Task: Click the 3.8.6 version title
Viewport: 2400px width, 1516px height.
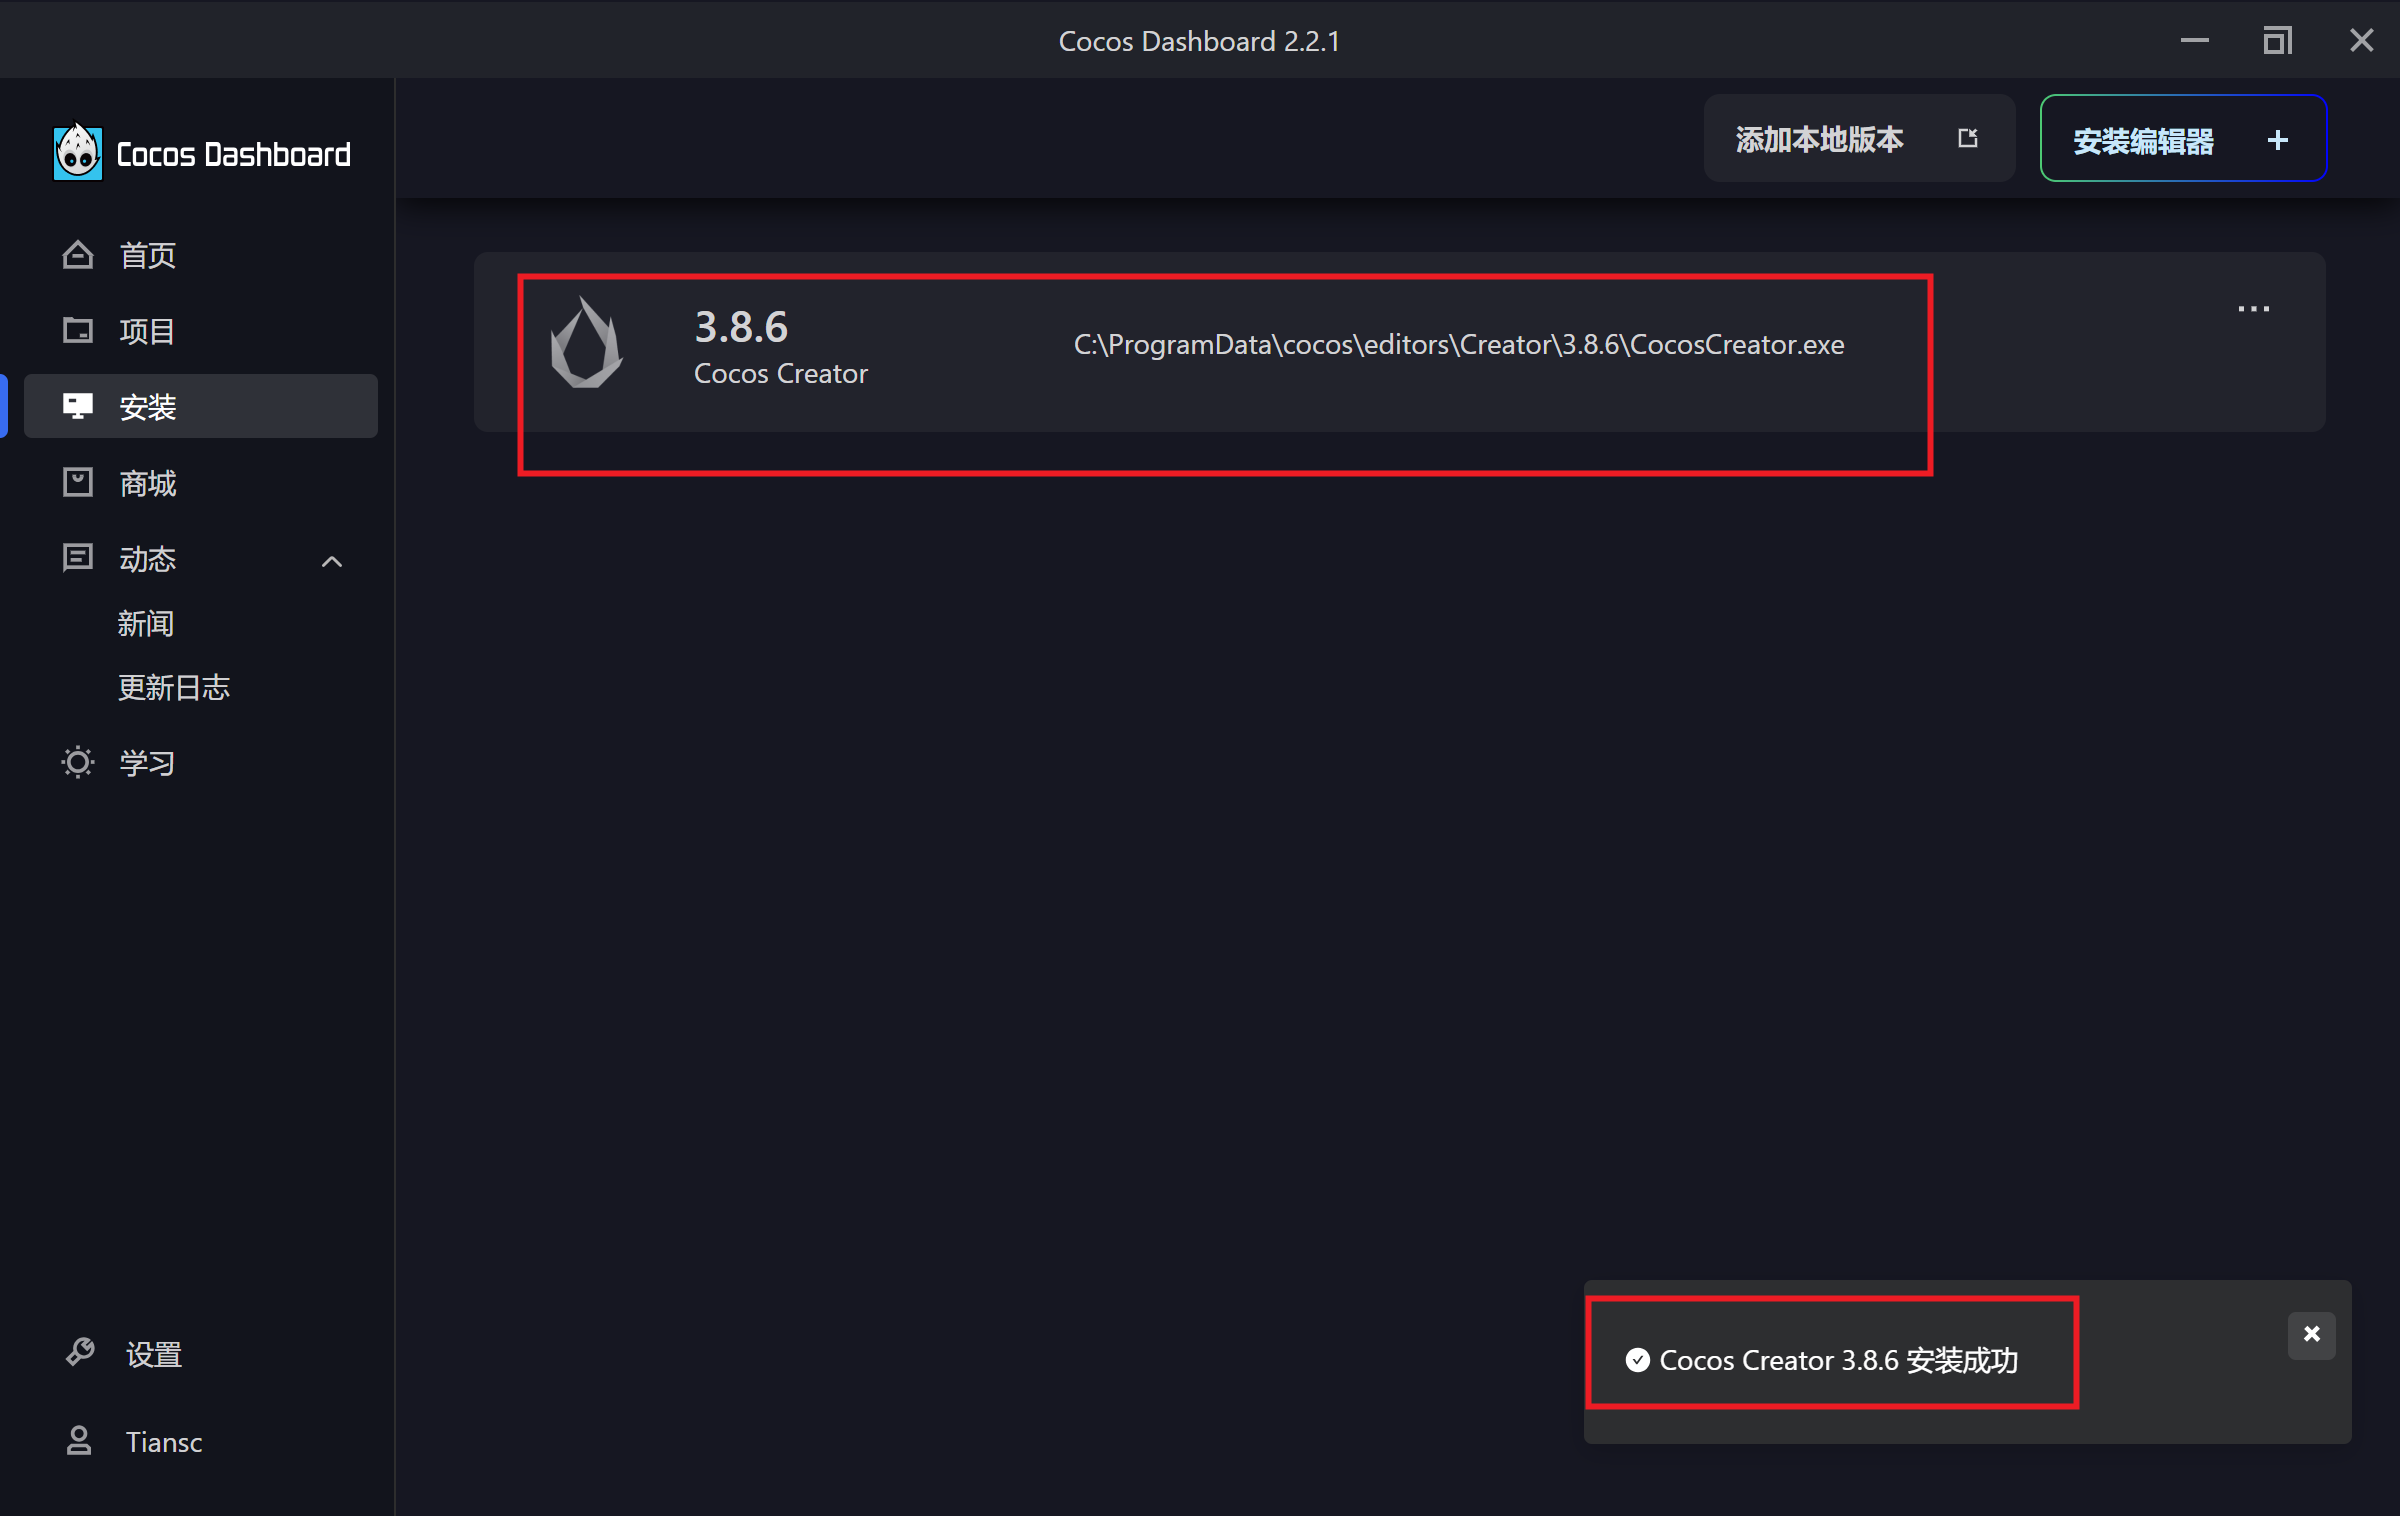Action: click(741, 327)
